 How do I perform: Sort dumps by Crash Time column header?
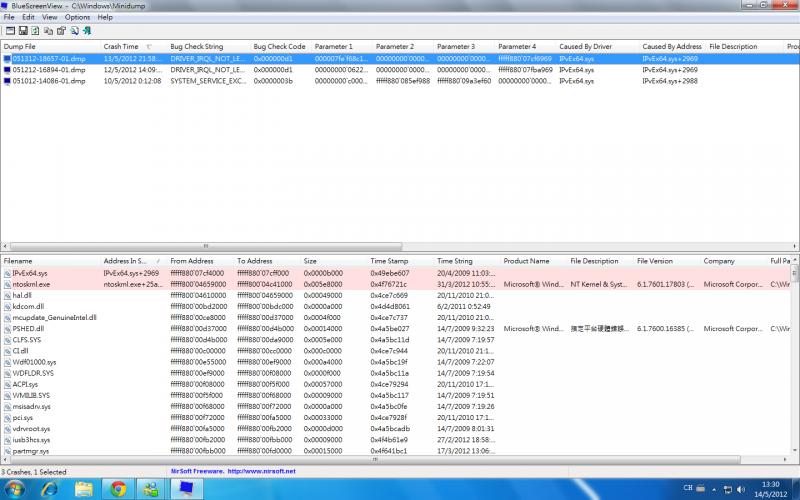point(125,46)
